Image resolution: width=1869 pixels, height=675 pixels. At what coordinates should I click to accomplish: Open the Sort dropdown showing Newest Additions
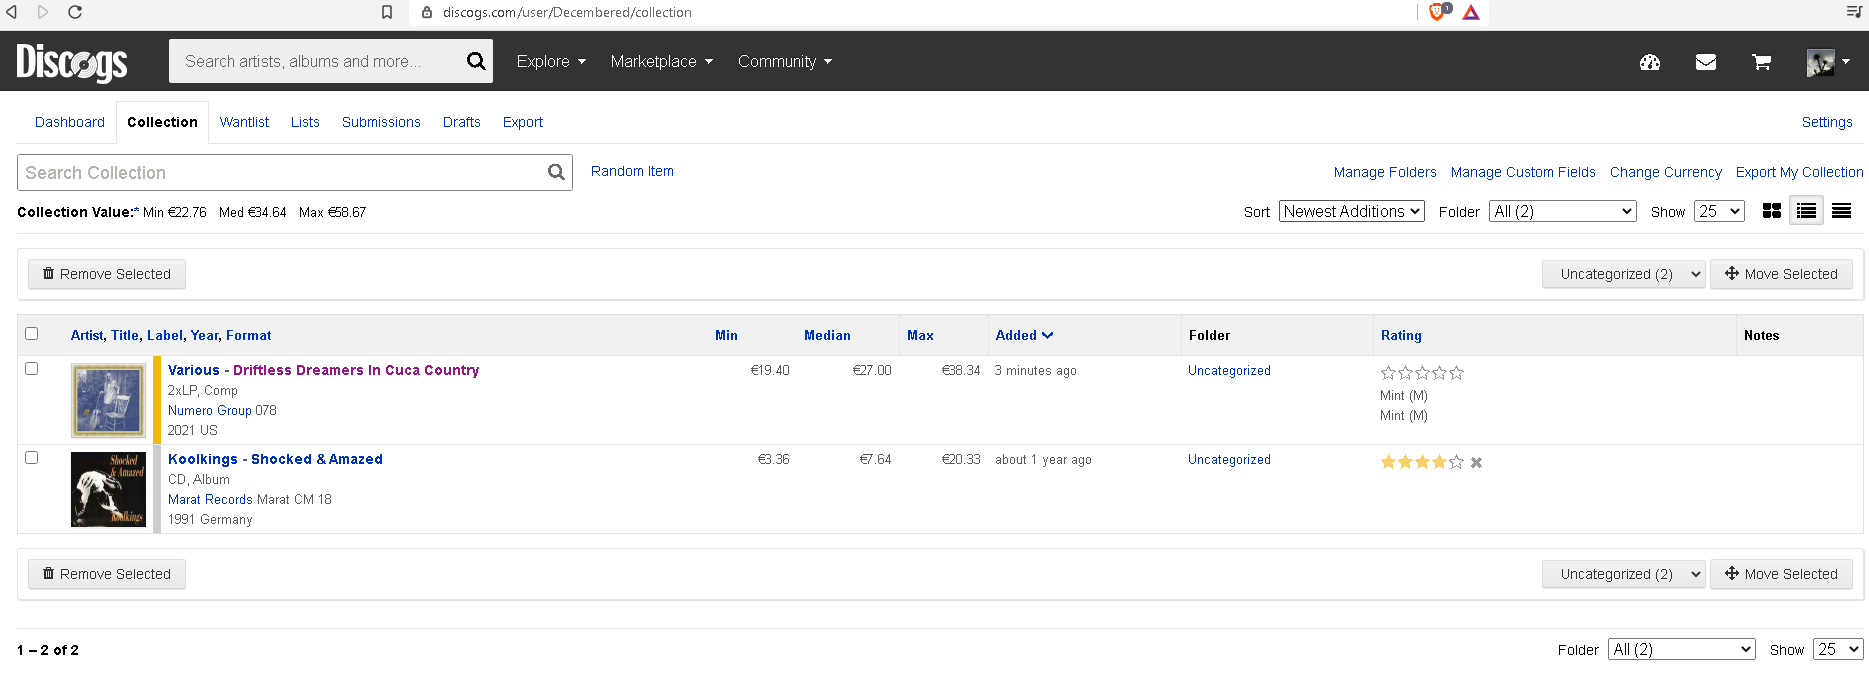click(1350, 211)
